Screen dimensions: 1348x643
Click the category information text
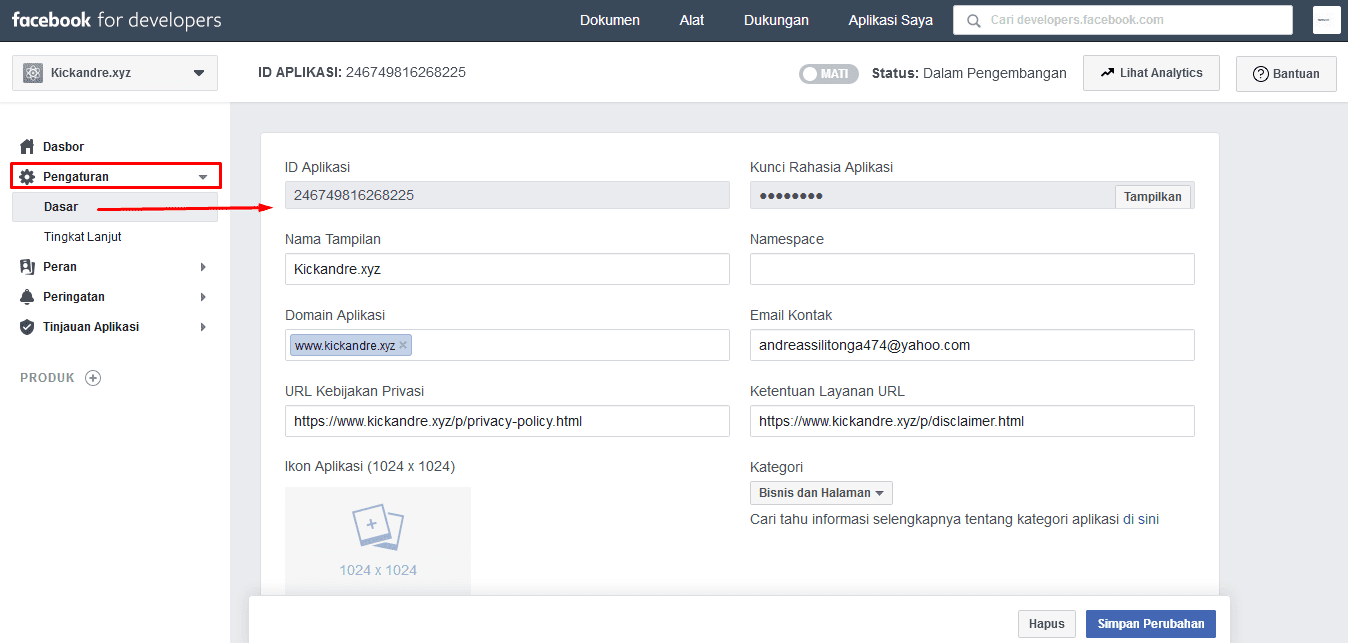tap(954, 519)
